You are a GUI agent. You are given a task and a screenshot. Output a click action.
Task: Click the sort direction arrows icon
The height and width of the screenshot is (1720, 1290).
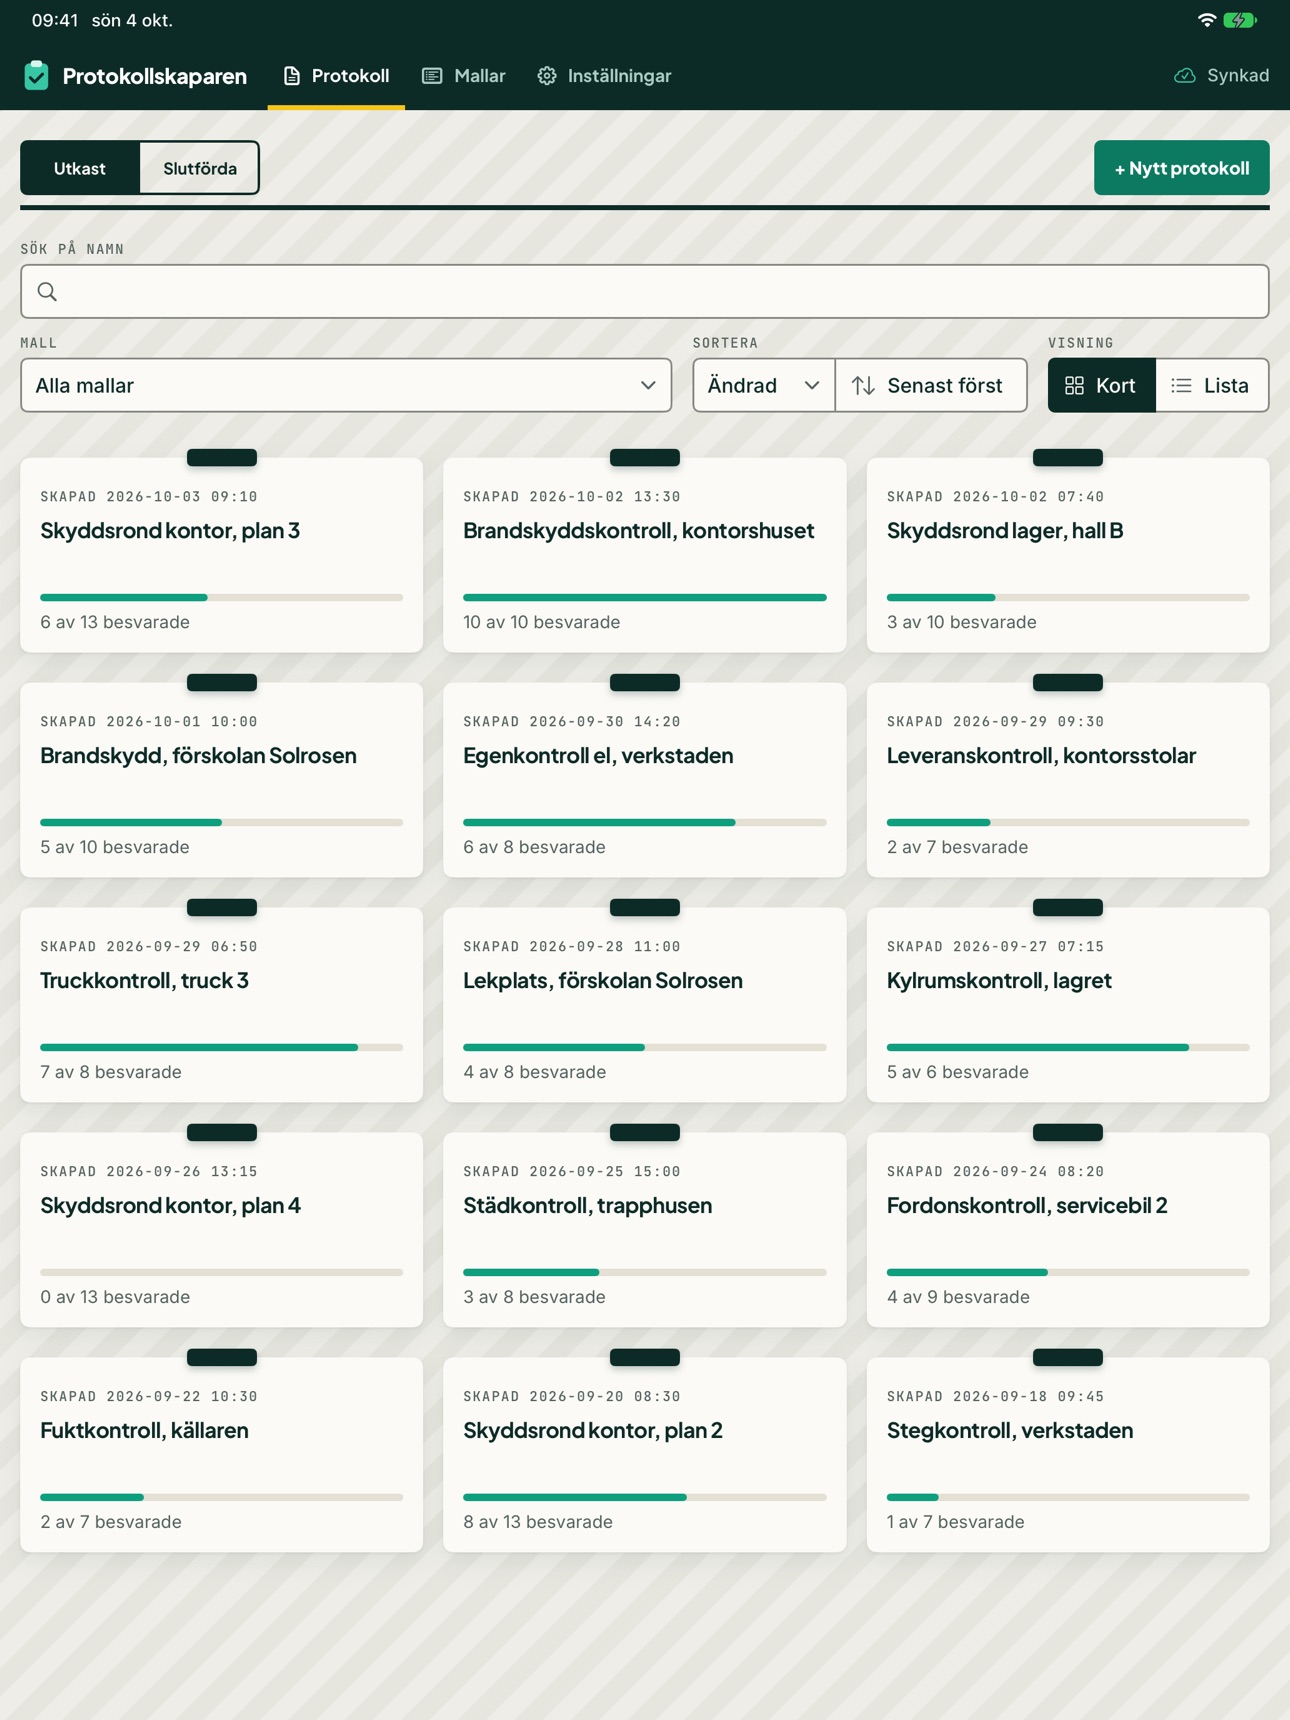pyautogui.click(x=863, y=385)
